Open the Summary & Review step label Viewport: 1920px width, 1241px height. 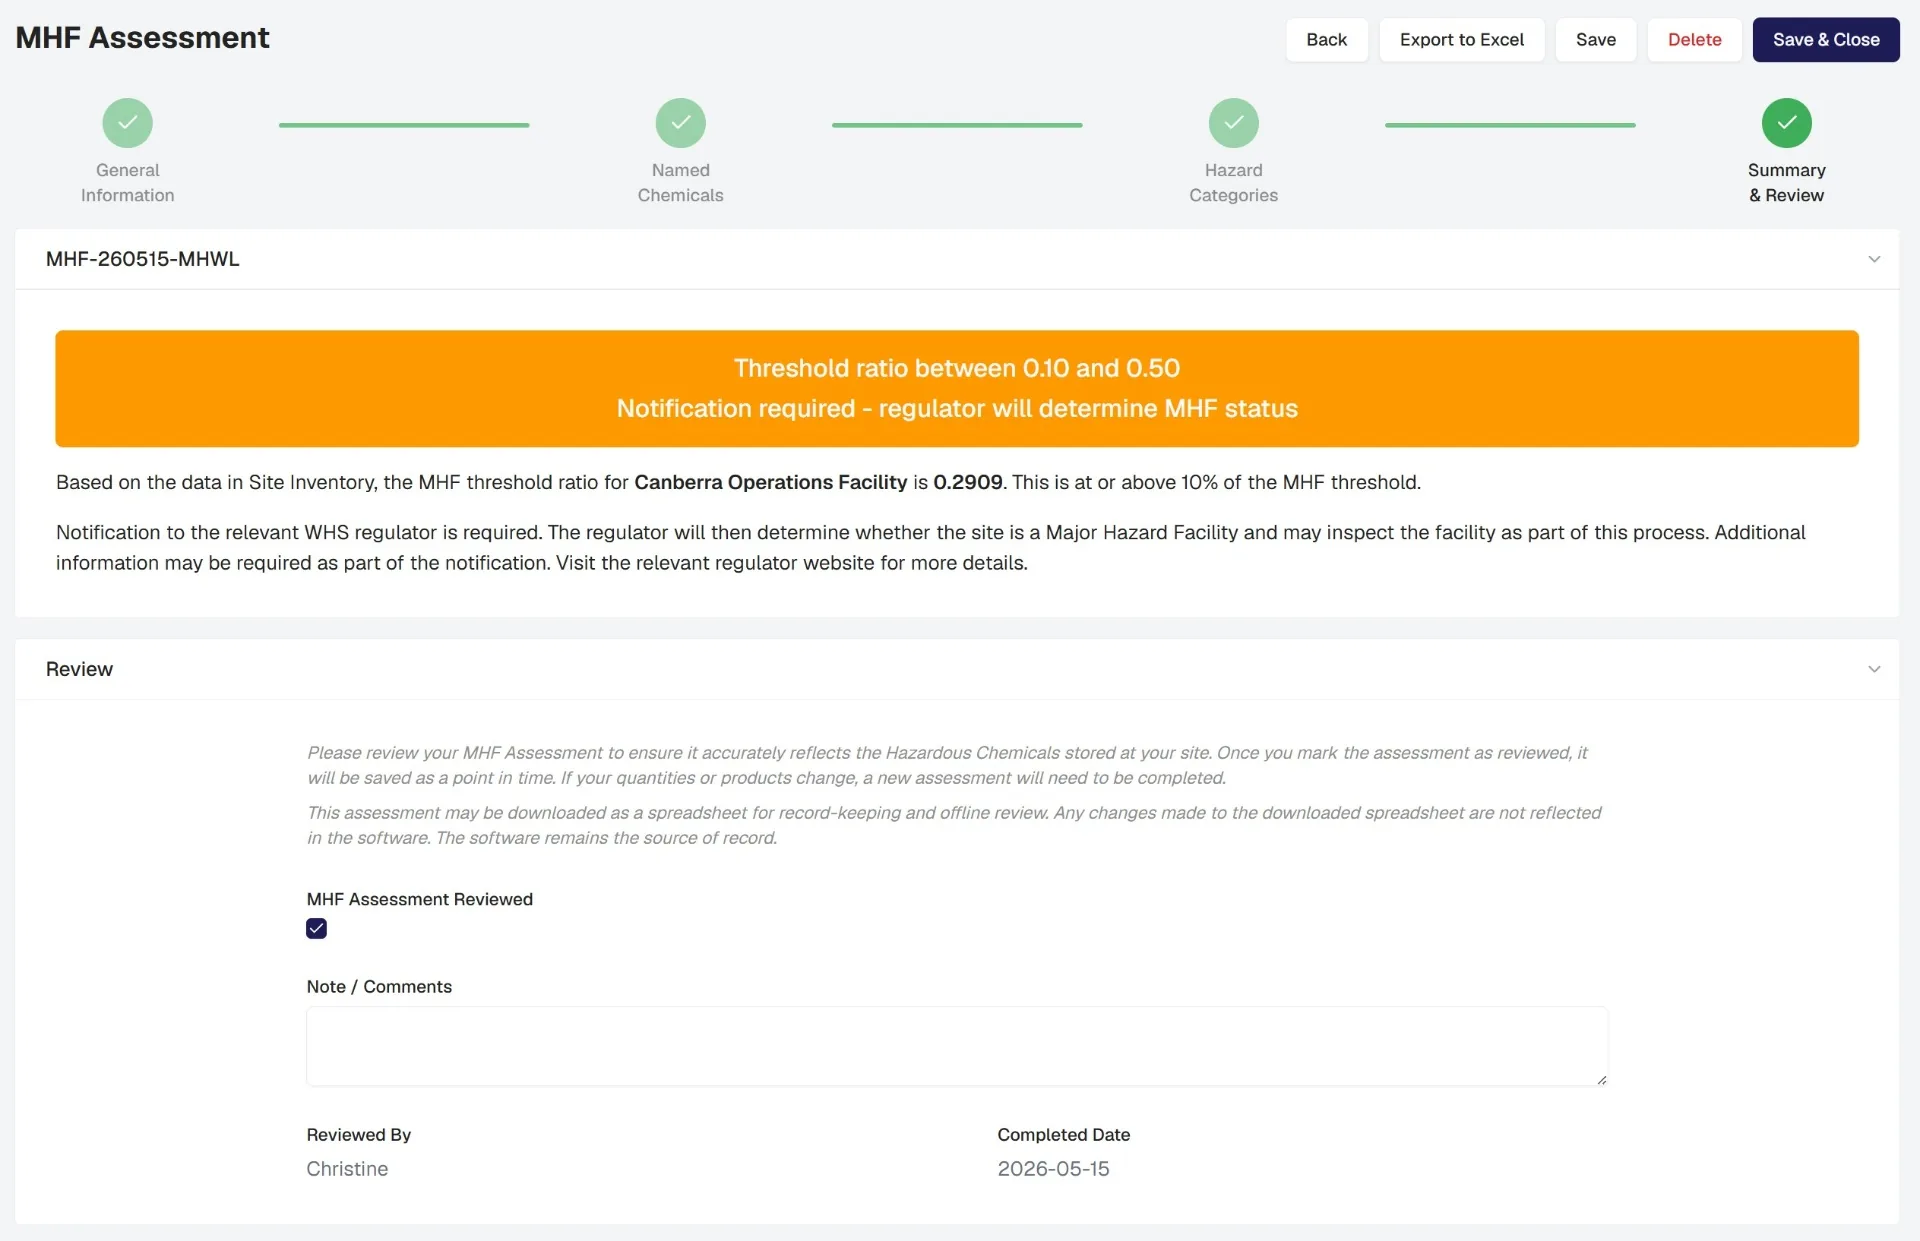(x=1786, y=183)
